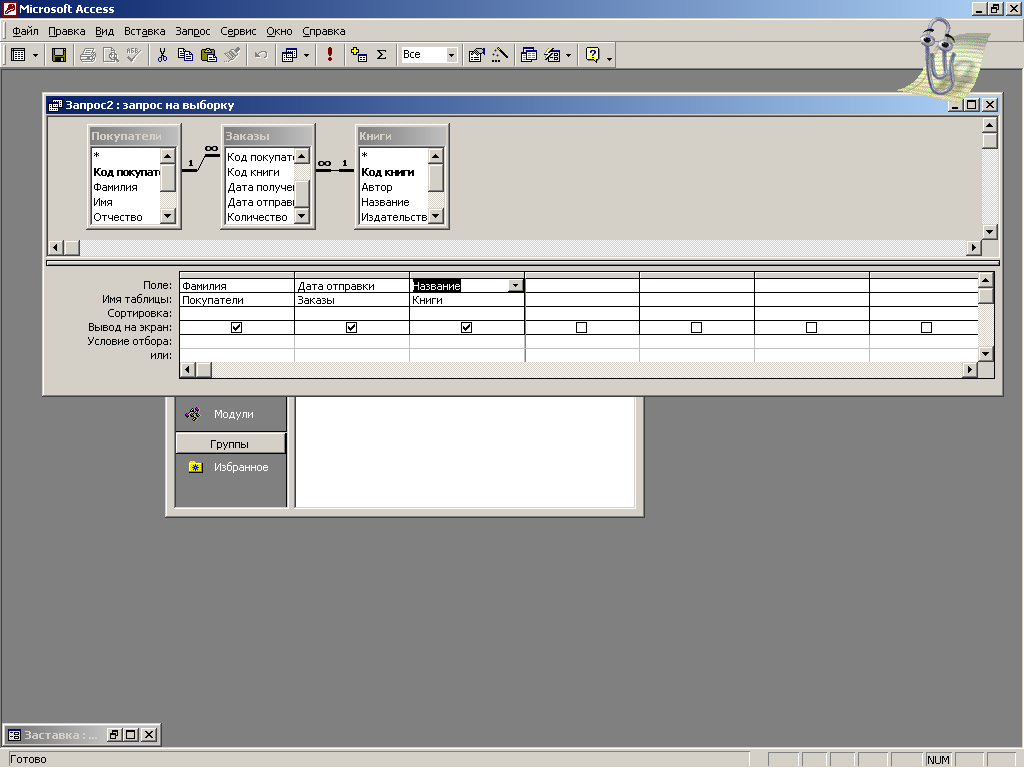Image resolution: width=1024 pixels, height=768 pixels.
Task: Open the Вставка menu
Action: [144, 31]
